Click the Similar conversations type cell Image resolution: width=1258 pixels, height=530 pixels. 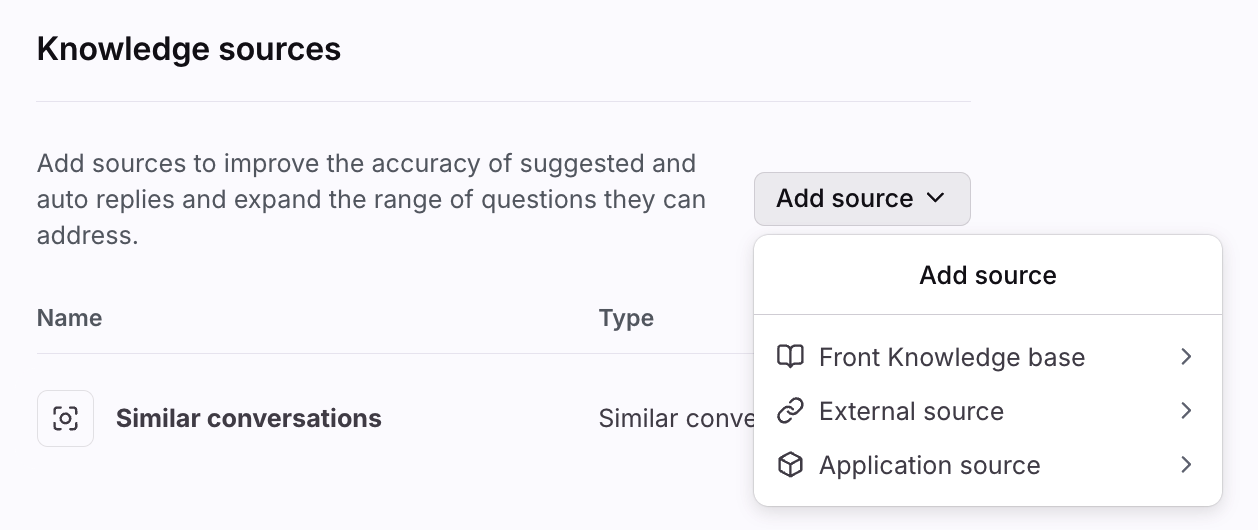coord(675,418)
